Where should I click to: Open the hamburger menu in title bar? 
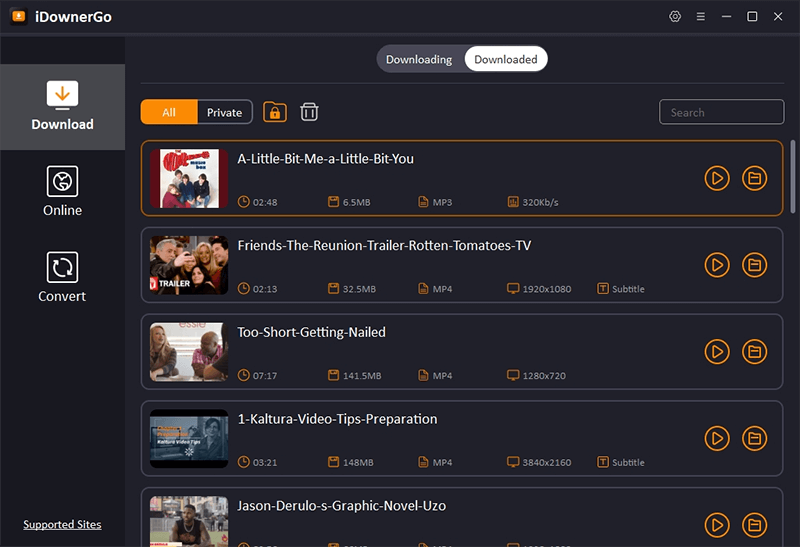tap(701, 17)
